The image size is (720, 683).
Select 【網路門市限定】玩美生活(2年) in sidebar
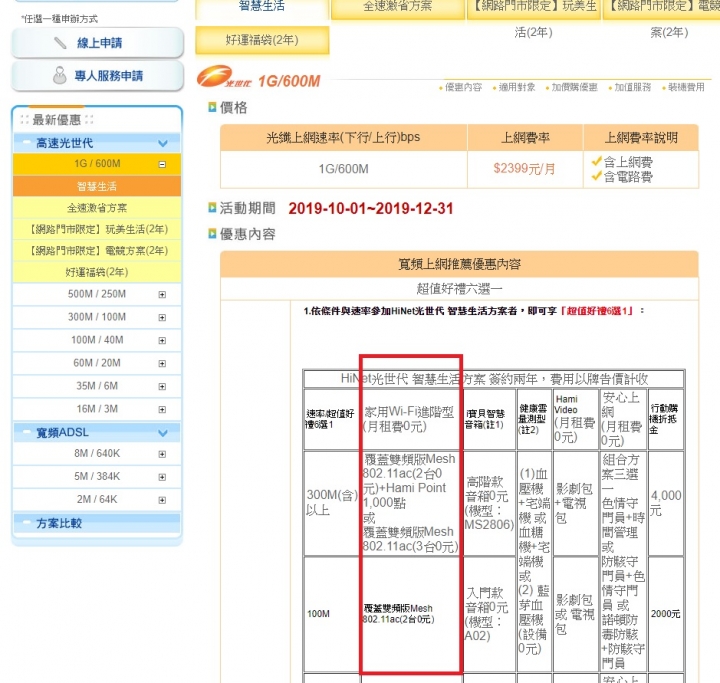pos(97,229)
